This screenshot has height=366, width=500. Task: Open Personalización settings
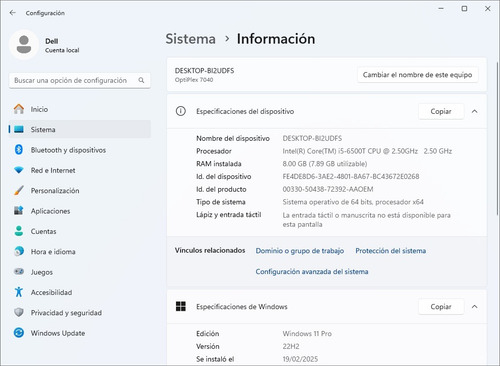click(x=80, y=190)
